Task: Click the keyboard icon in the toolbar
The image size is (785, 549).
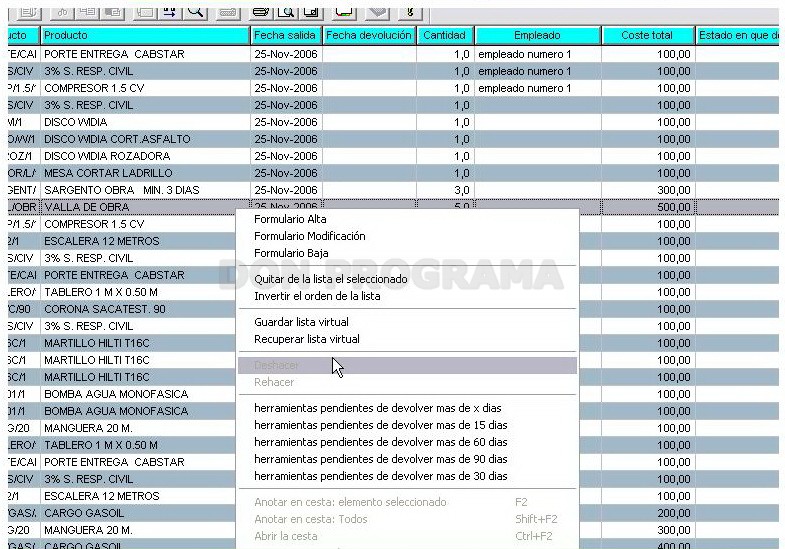Action: (x=228, y=11)
